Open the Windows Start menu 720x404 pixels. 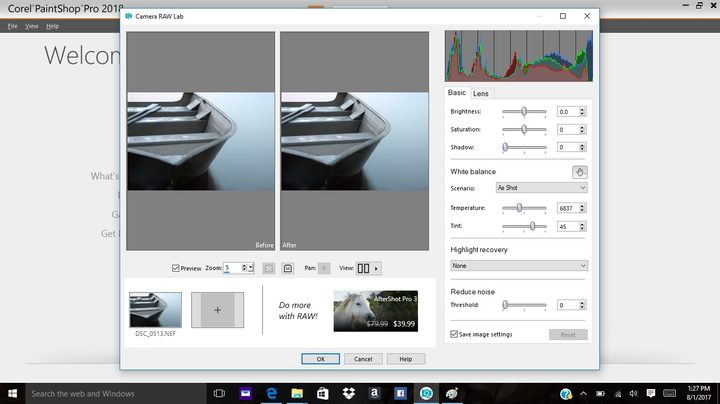(x=12, y=393)
